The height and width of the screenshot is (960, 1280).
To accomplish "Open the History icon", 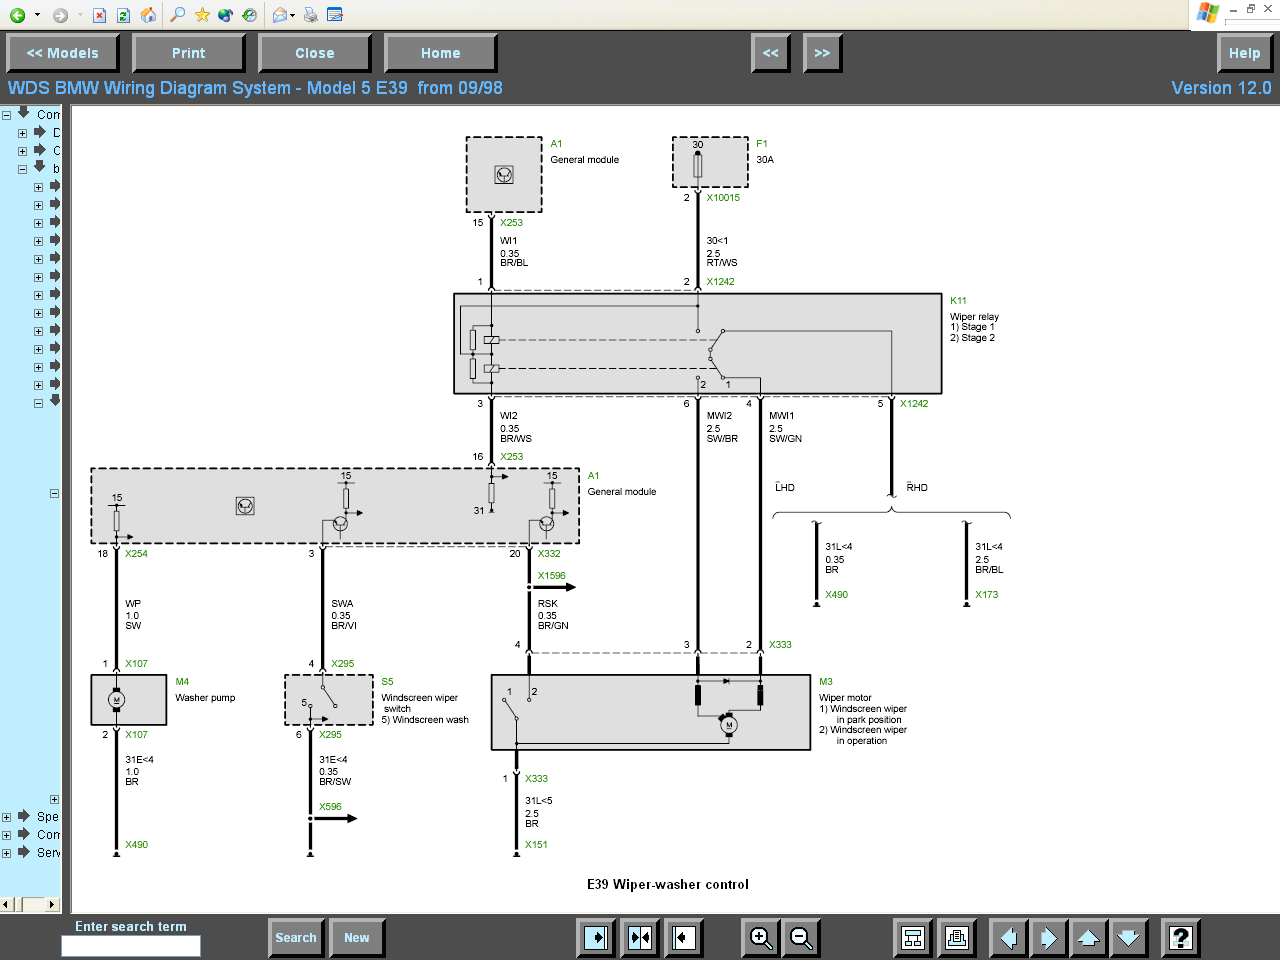I will pos(249,15).
